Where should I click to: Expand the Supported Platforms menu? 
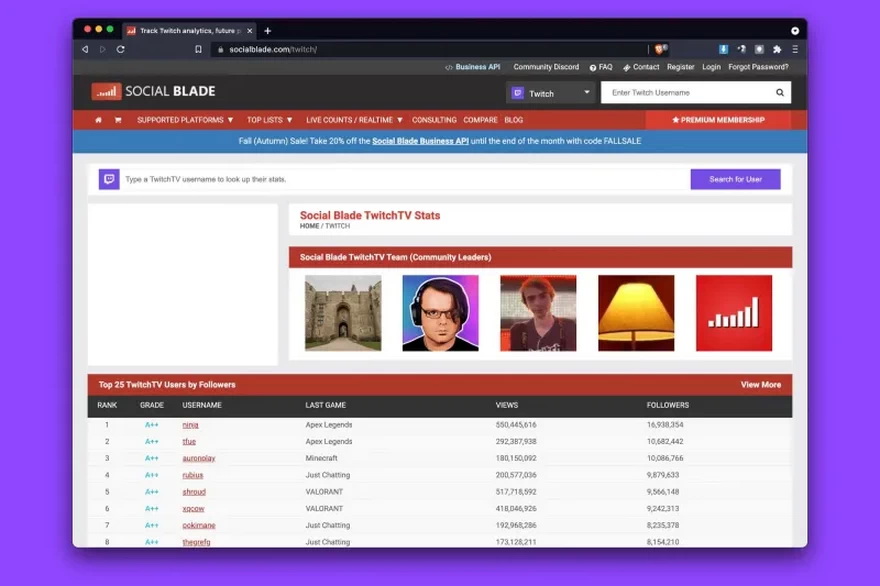(185, 120)
